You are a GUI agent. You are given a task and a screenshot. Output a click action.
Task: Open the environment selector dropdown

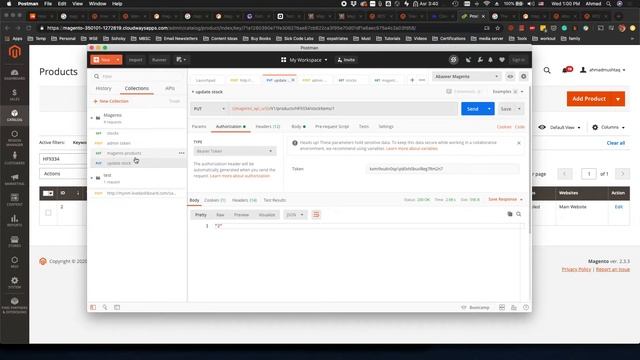467,76
